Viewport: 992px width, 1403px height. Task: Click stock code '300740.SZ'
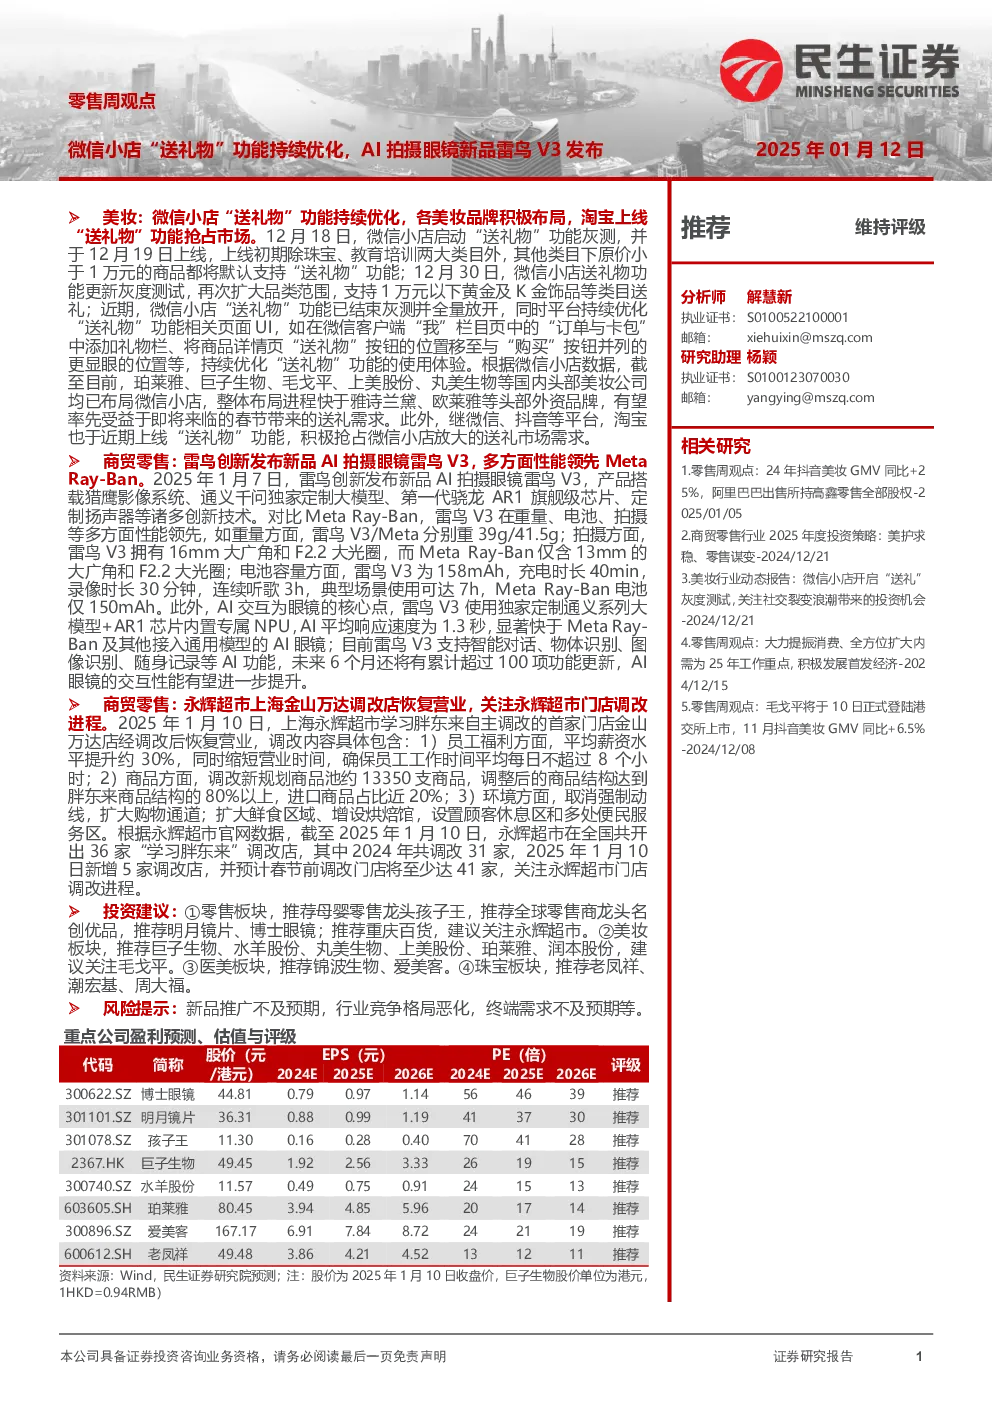point(98,1186)
